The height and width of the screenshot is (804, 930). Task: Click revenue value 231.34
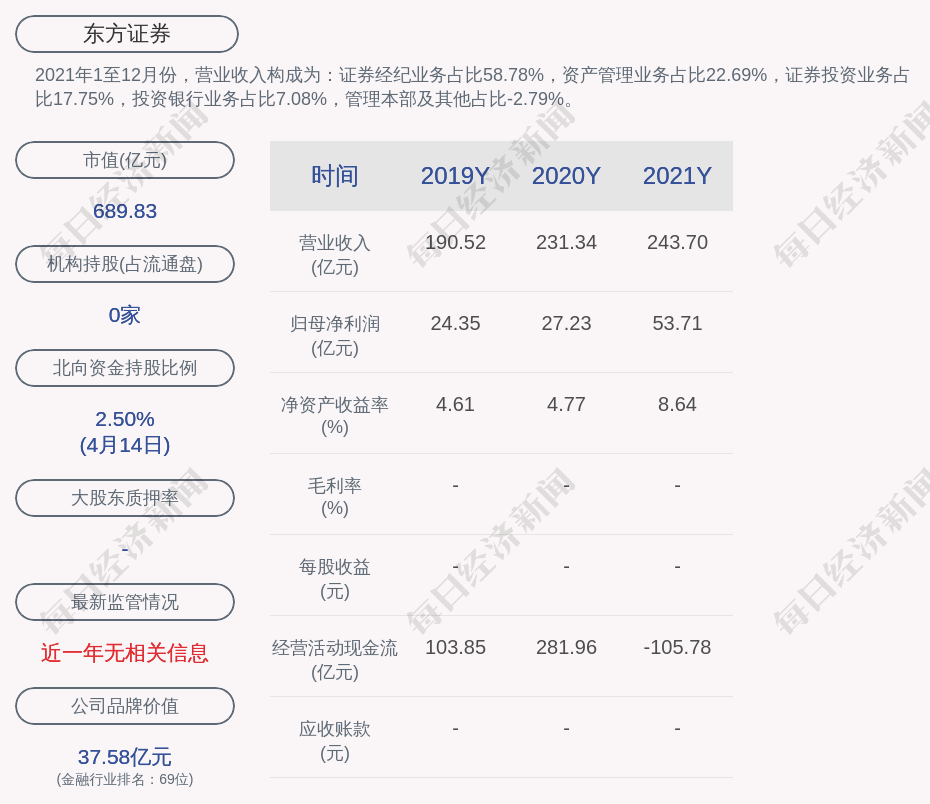[566, 243]
